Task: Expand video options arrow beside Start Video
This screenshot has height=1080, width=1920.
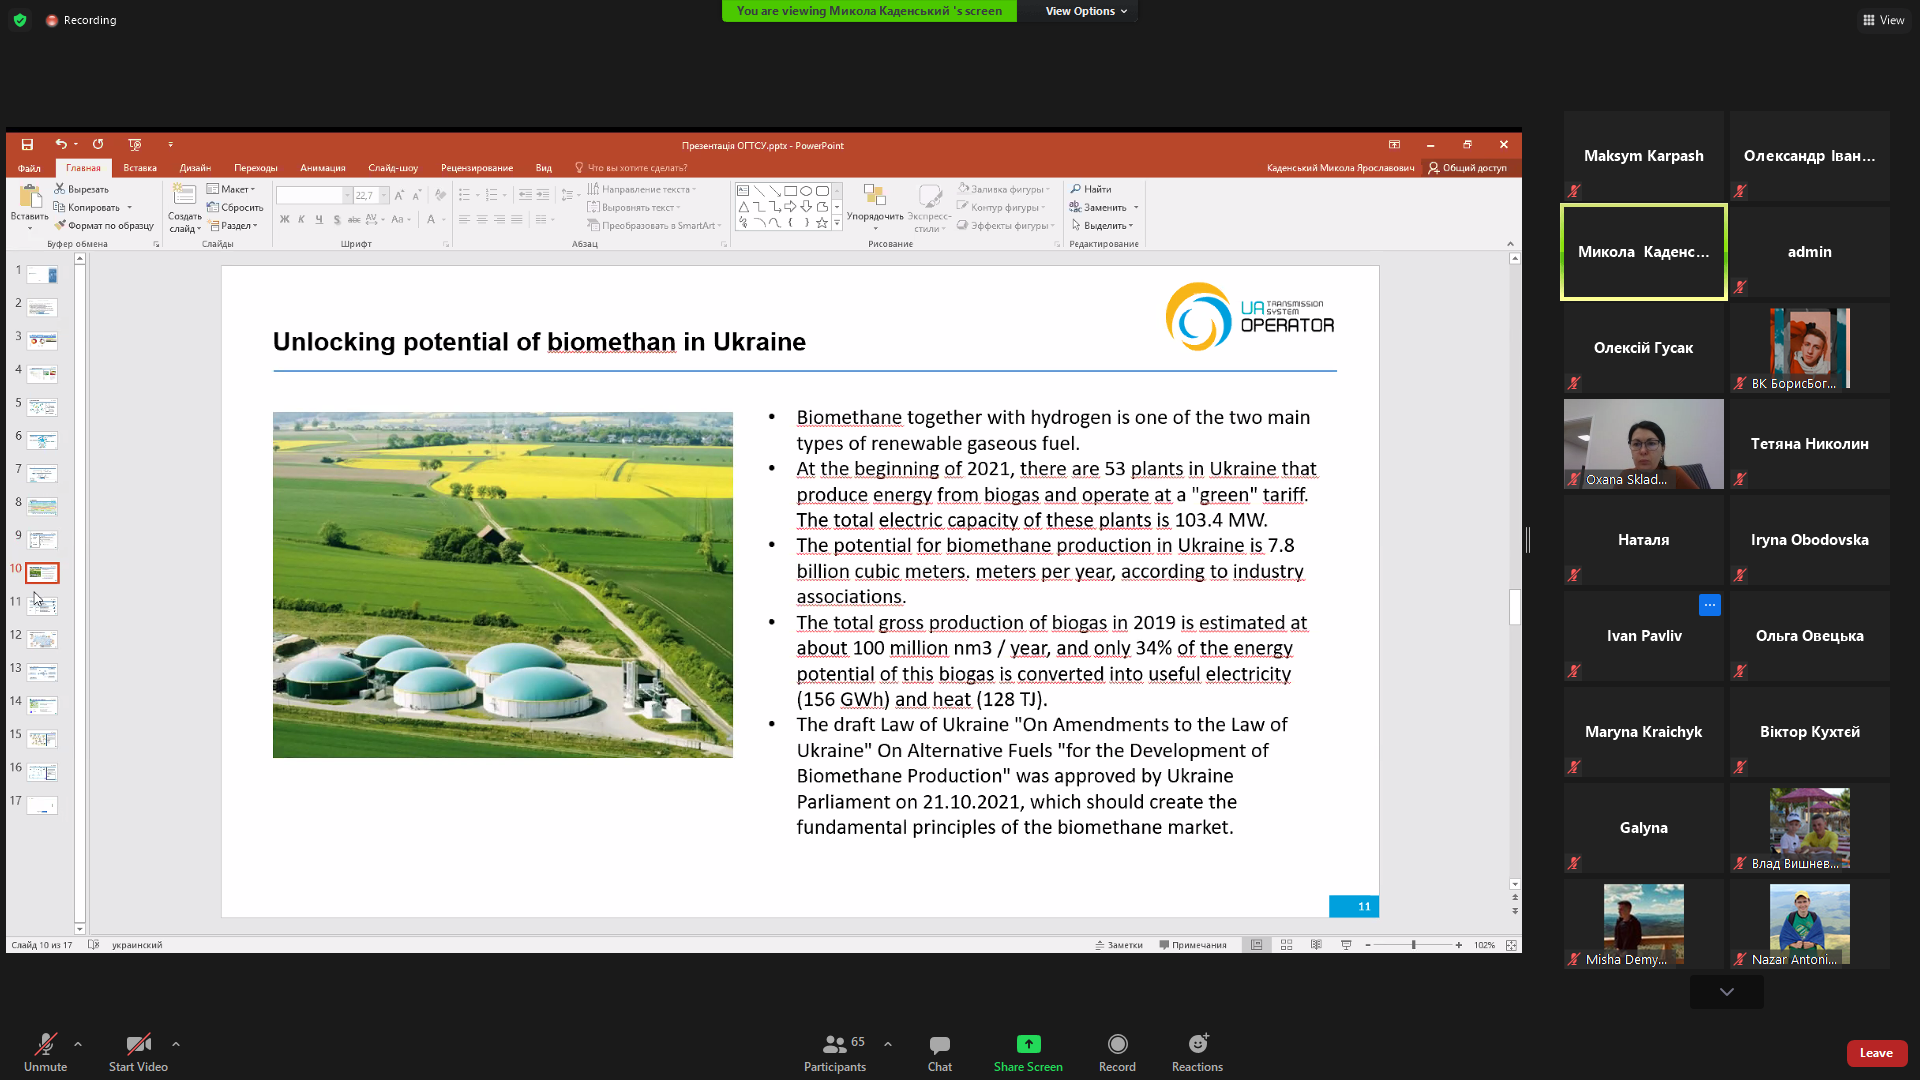Action: point(176,1044)
